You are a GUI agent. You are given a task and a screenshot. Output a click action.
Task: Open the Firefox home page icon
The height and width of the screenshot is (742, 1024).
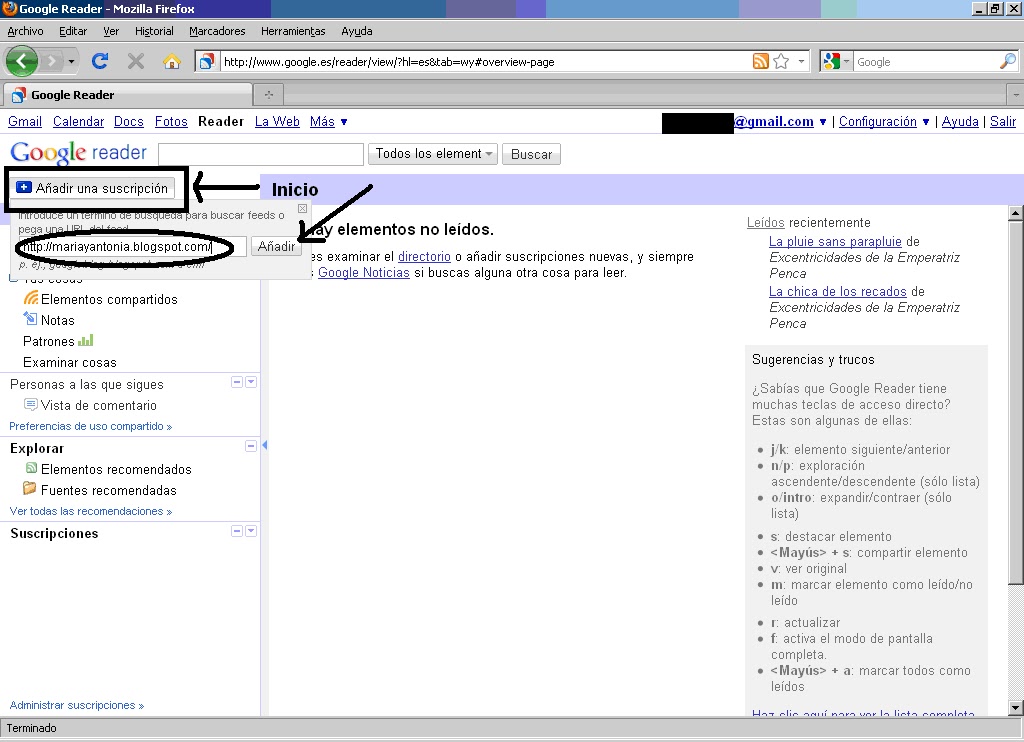(172, 61)
